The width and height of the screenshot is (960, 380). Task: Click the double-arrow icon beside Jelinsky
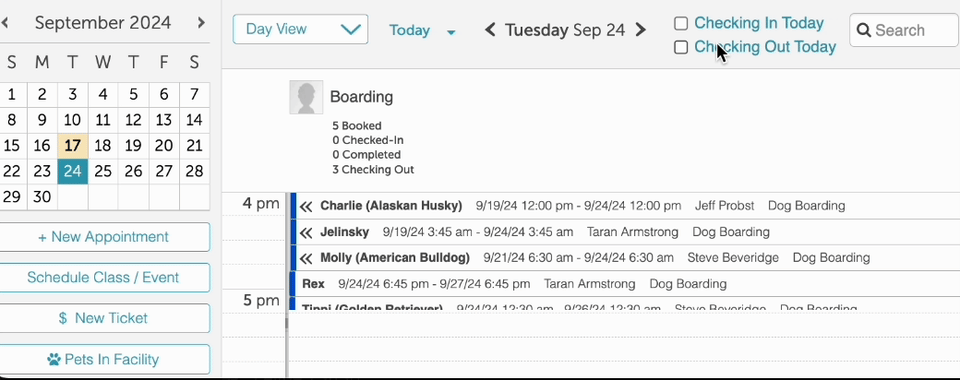click(306, 233)
